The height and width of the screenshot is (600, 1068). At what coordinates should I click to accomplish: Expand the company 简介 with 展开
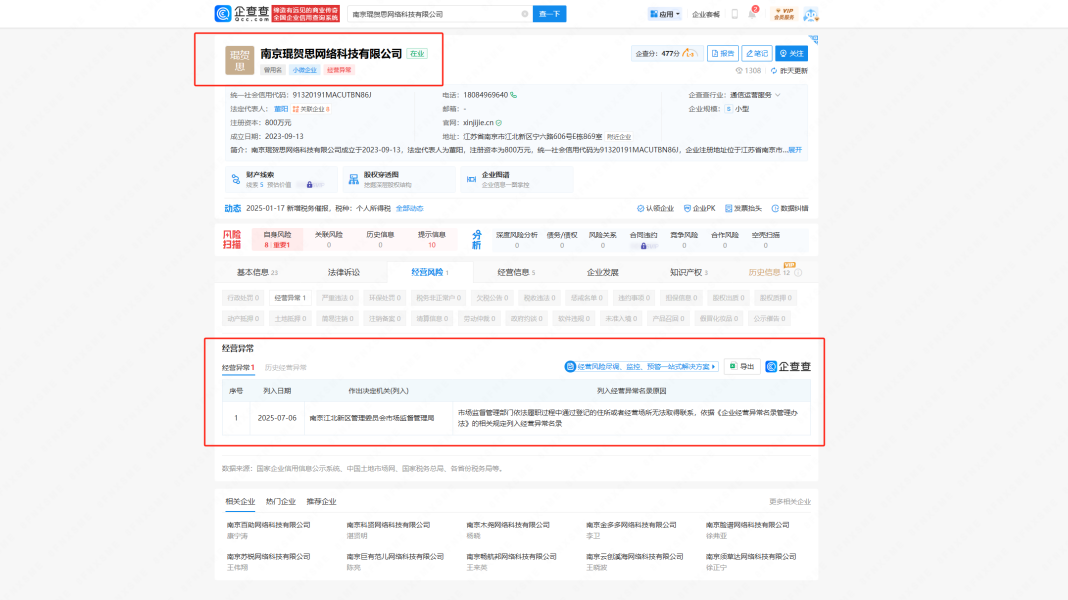pyautogui.click(x=795, y=150)
